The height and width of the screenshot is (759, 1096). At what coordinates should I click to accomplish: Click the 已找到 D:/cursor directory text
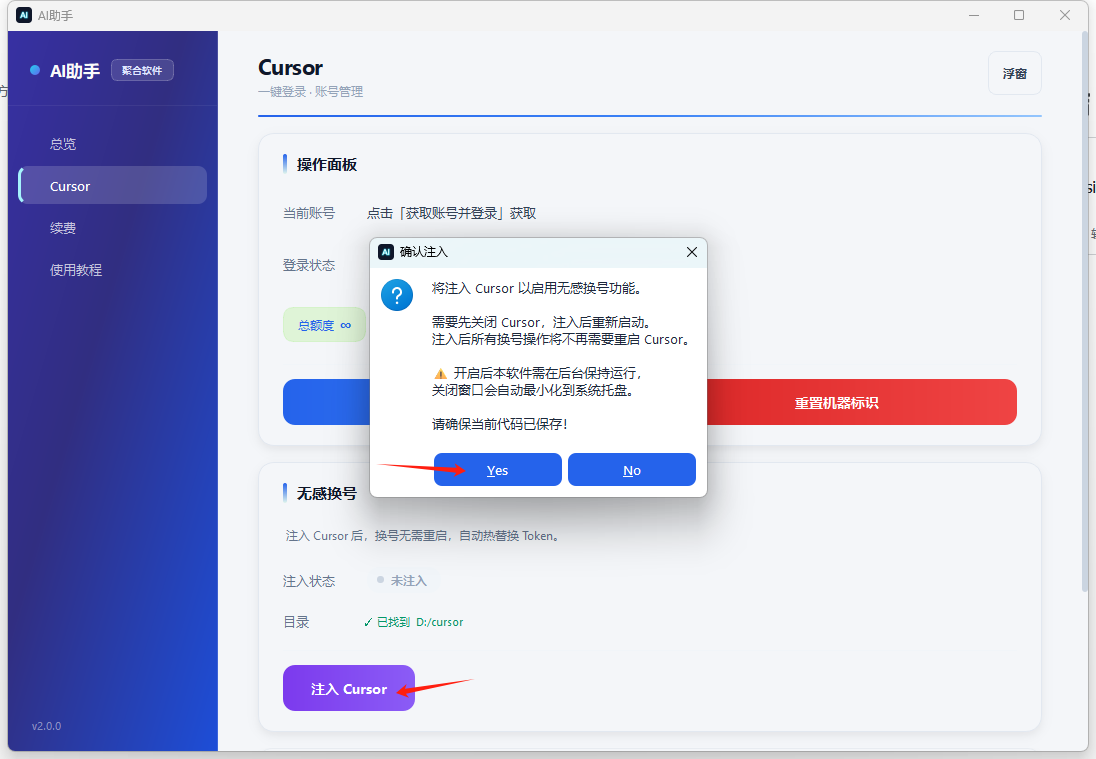[x=413, y=622]
